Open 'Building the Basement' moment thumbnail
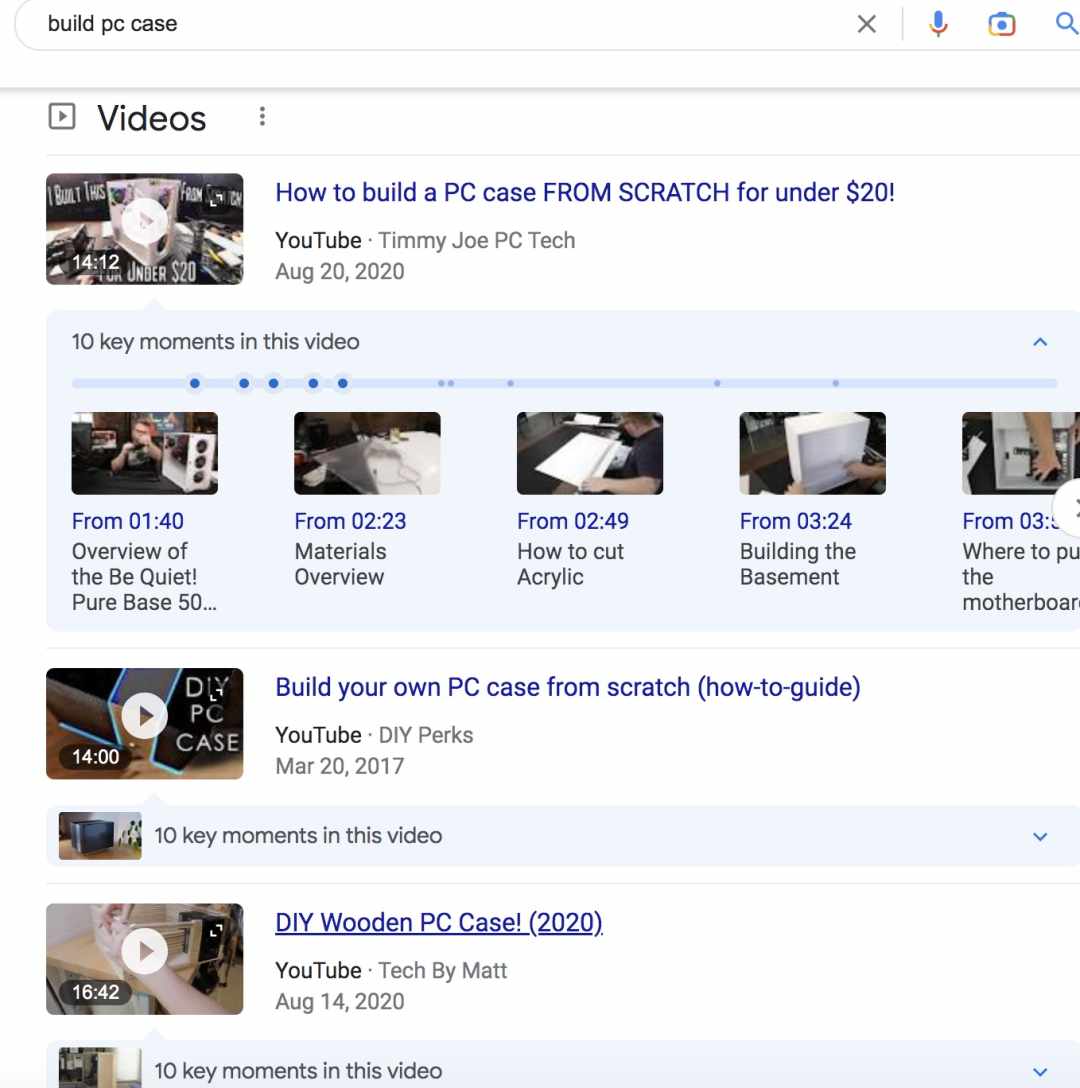Viewport: 1080px width, 1088px height. (813, 453)
